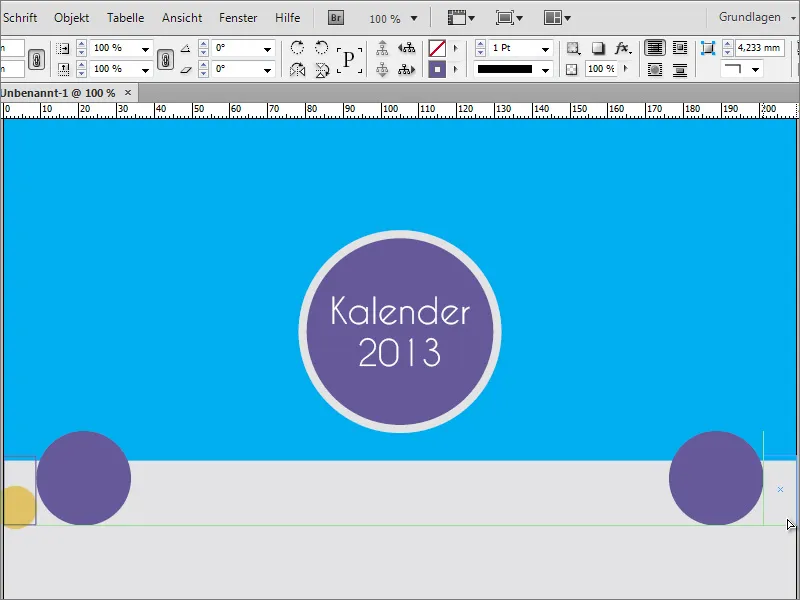Screen dimensions: 800x600
Task: Flip the selection horizontally
Action: [x=297, y=69]
